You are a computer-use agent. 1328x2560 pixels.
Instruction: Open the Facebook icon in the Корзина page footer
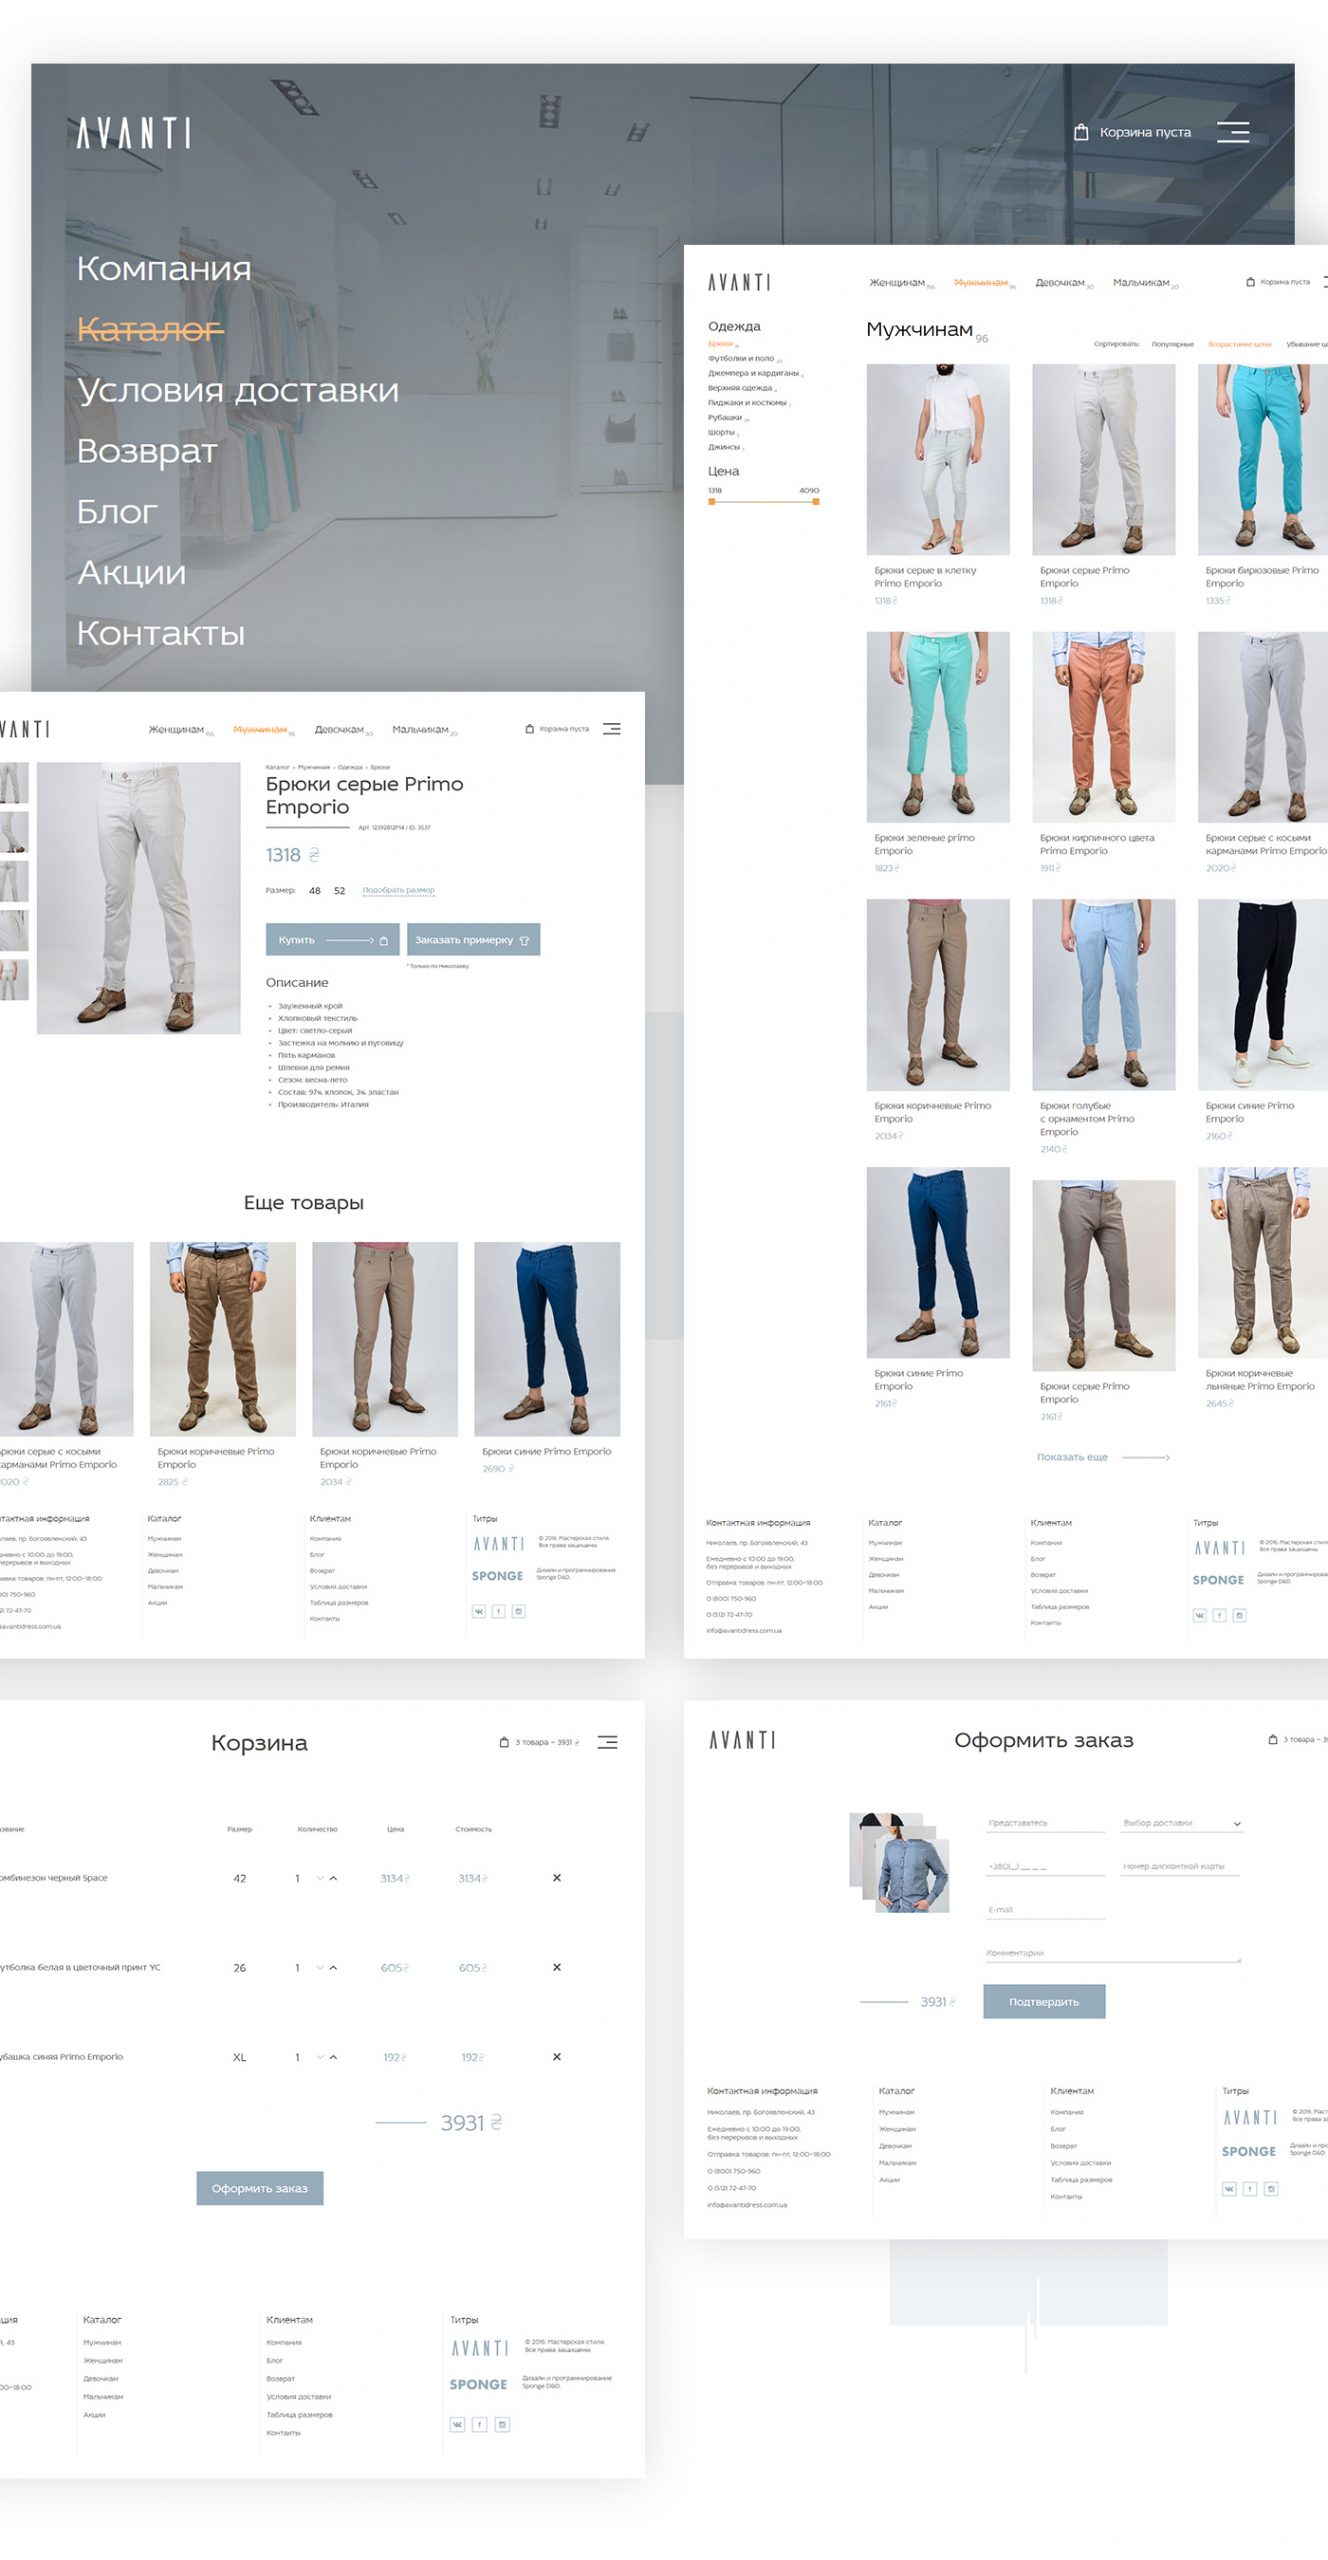pos(479,2424)
